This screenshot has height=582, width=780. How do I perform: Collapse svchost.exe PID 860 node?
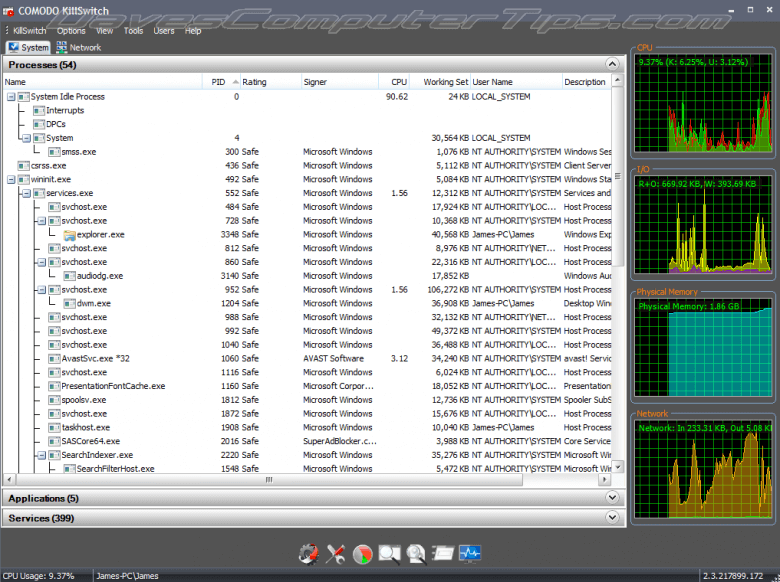pyautogui.click(x=42, y=262)
